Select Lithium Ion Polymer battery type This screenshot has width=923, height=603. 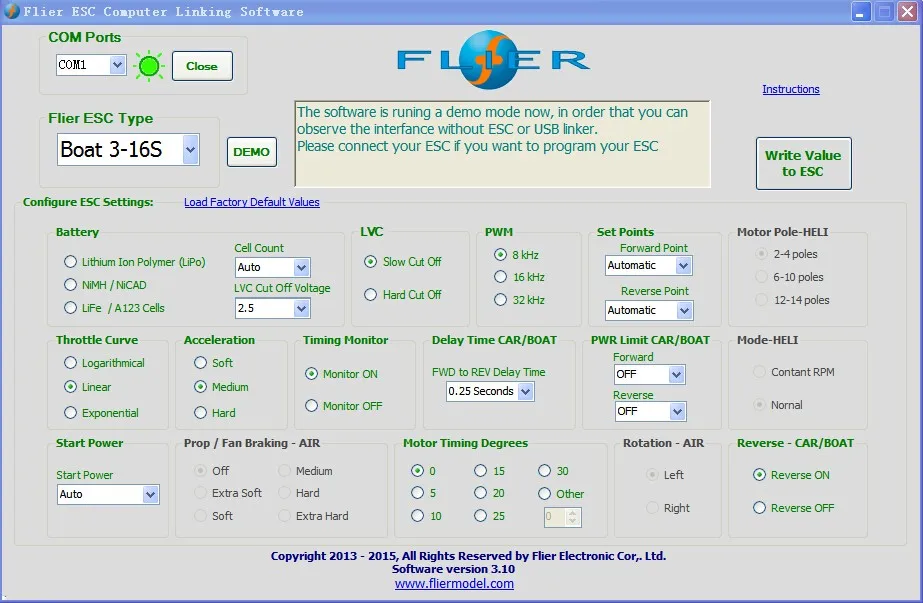pos(70,262)
